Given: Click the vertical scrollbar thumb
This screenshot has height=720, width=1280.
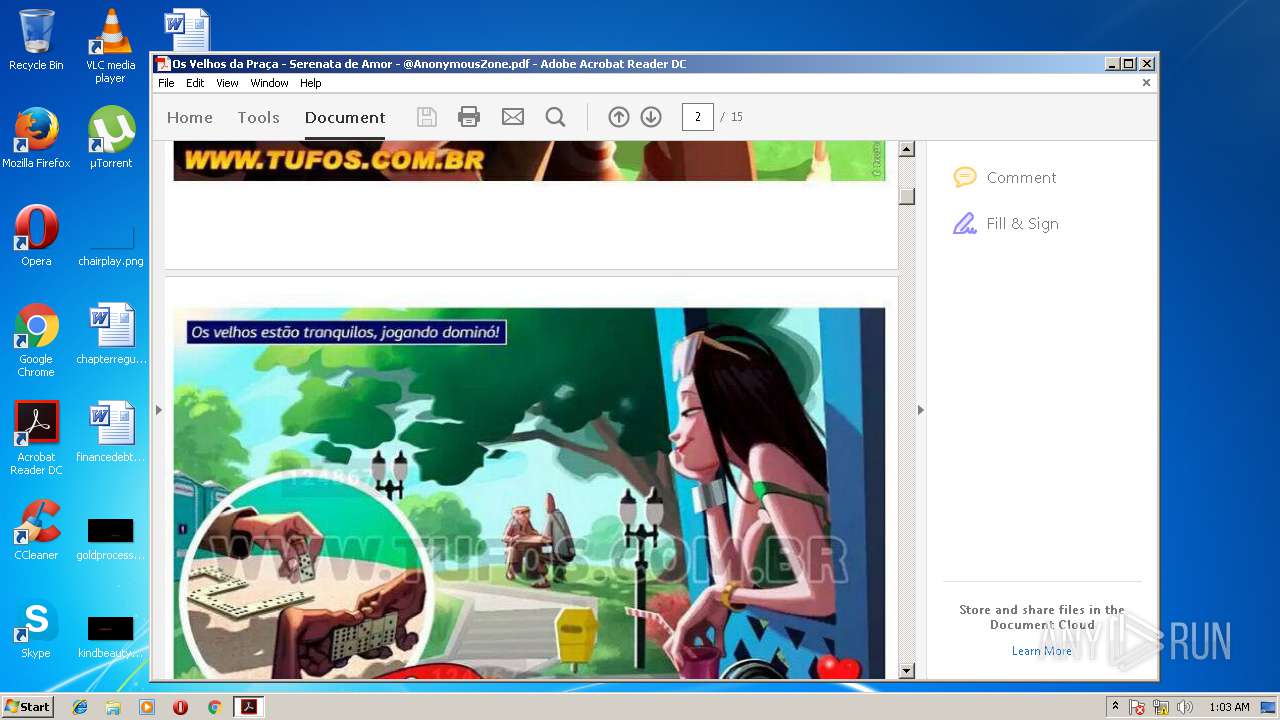Looking at the screenshot, I should [x=907, y=196].
